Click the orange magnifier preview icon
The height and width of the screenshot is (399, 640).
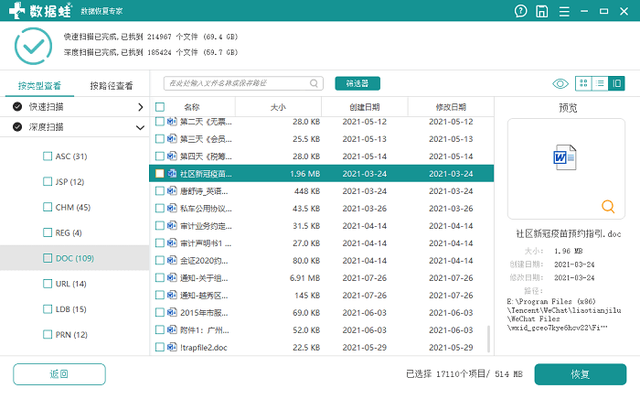(608, 206)
